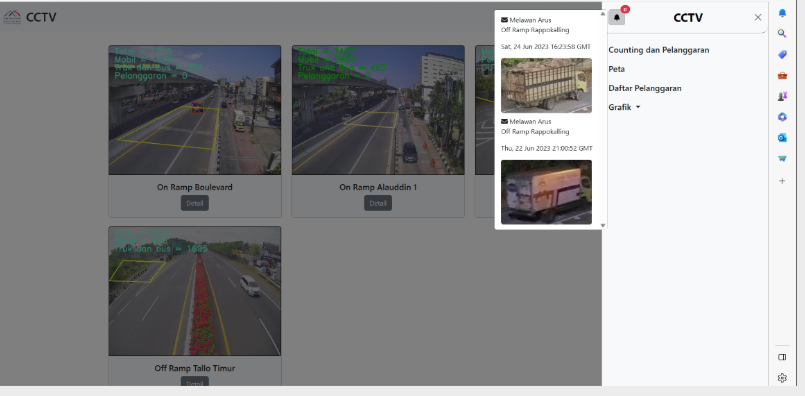Select the 'Thu, 22 Jun 2023 21:00:52 GMT' timestamp
This screenshot has width=805, height=396.
pyautogui.click(x=547, y=148)
